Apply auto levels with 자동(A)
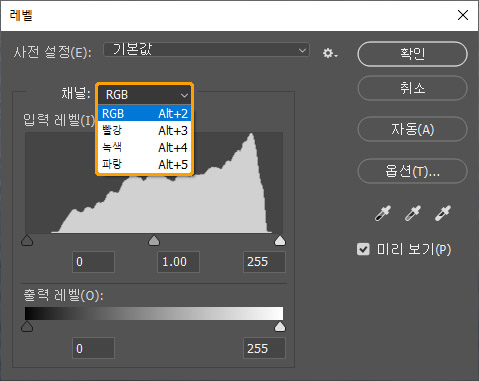The height and width of the screenshot is (381, 479). [412, 130]
